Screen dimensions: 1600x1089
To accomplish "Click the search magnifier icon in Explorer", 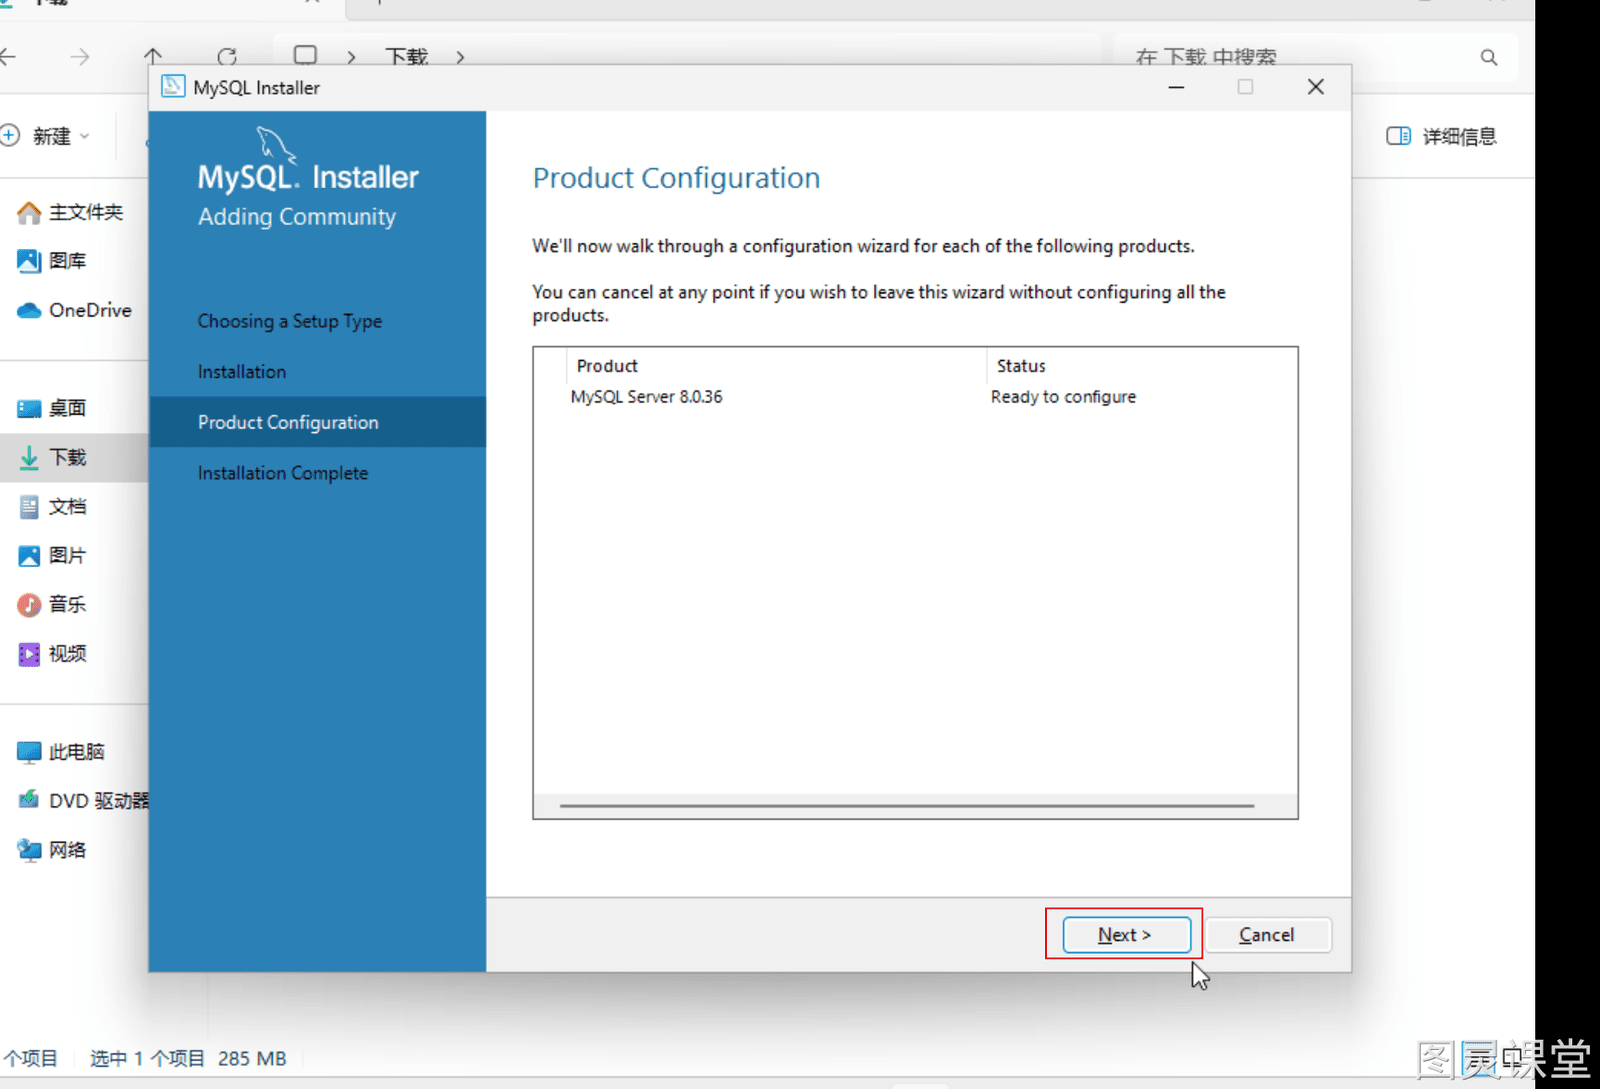I will coord(1489,57).
